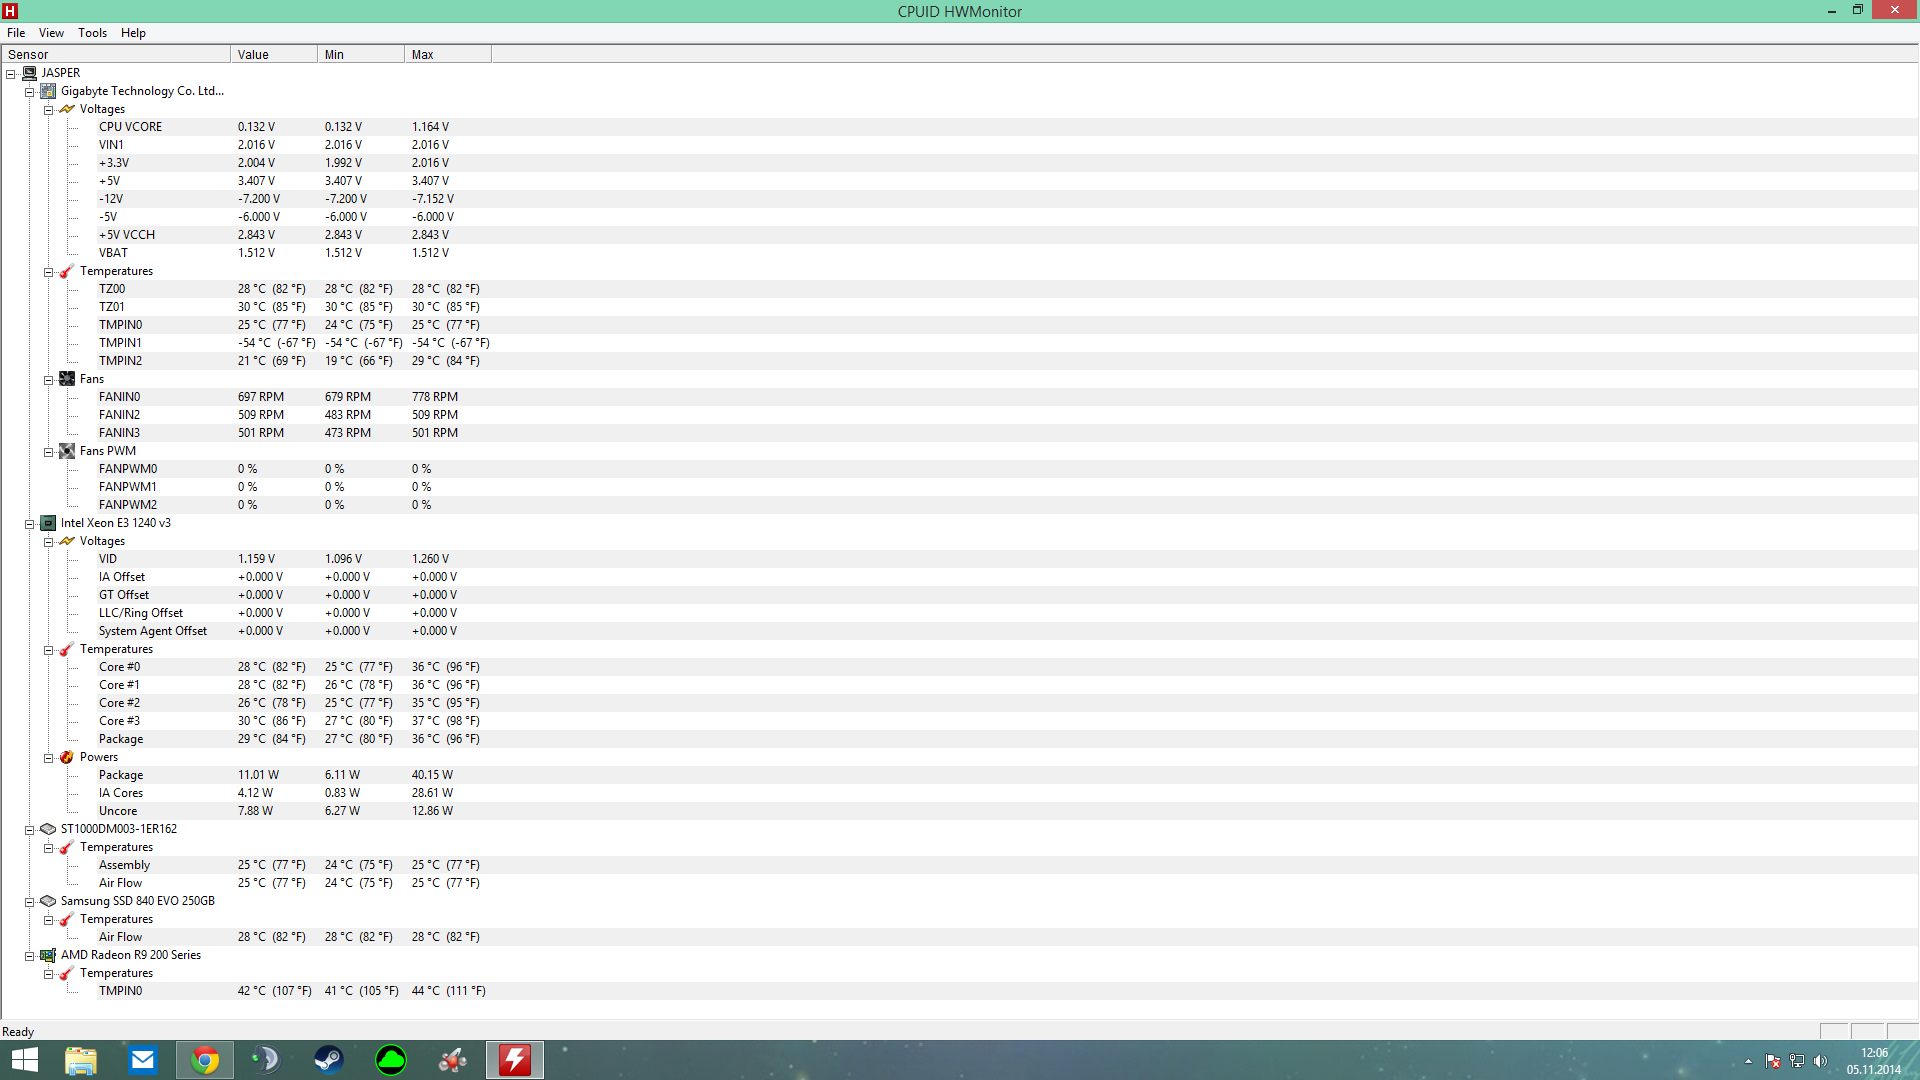This screenshot has width=1920, height=1080.
Task: Select the LLC/Ring Offset row
Action: click(959, 613)
